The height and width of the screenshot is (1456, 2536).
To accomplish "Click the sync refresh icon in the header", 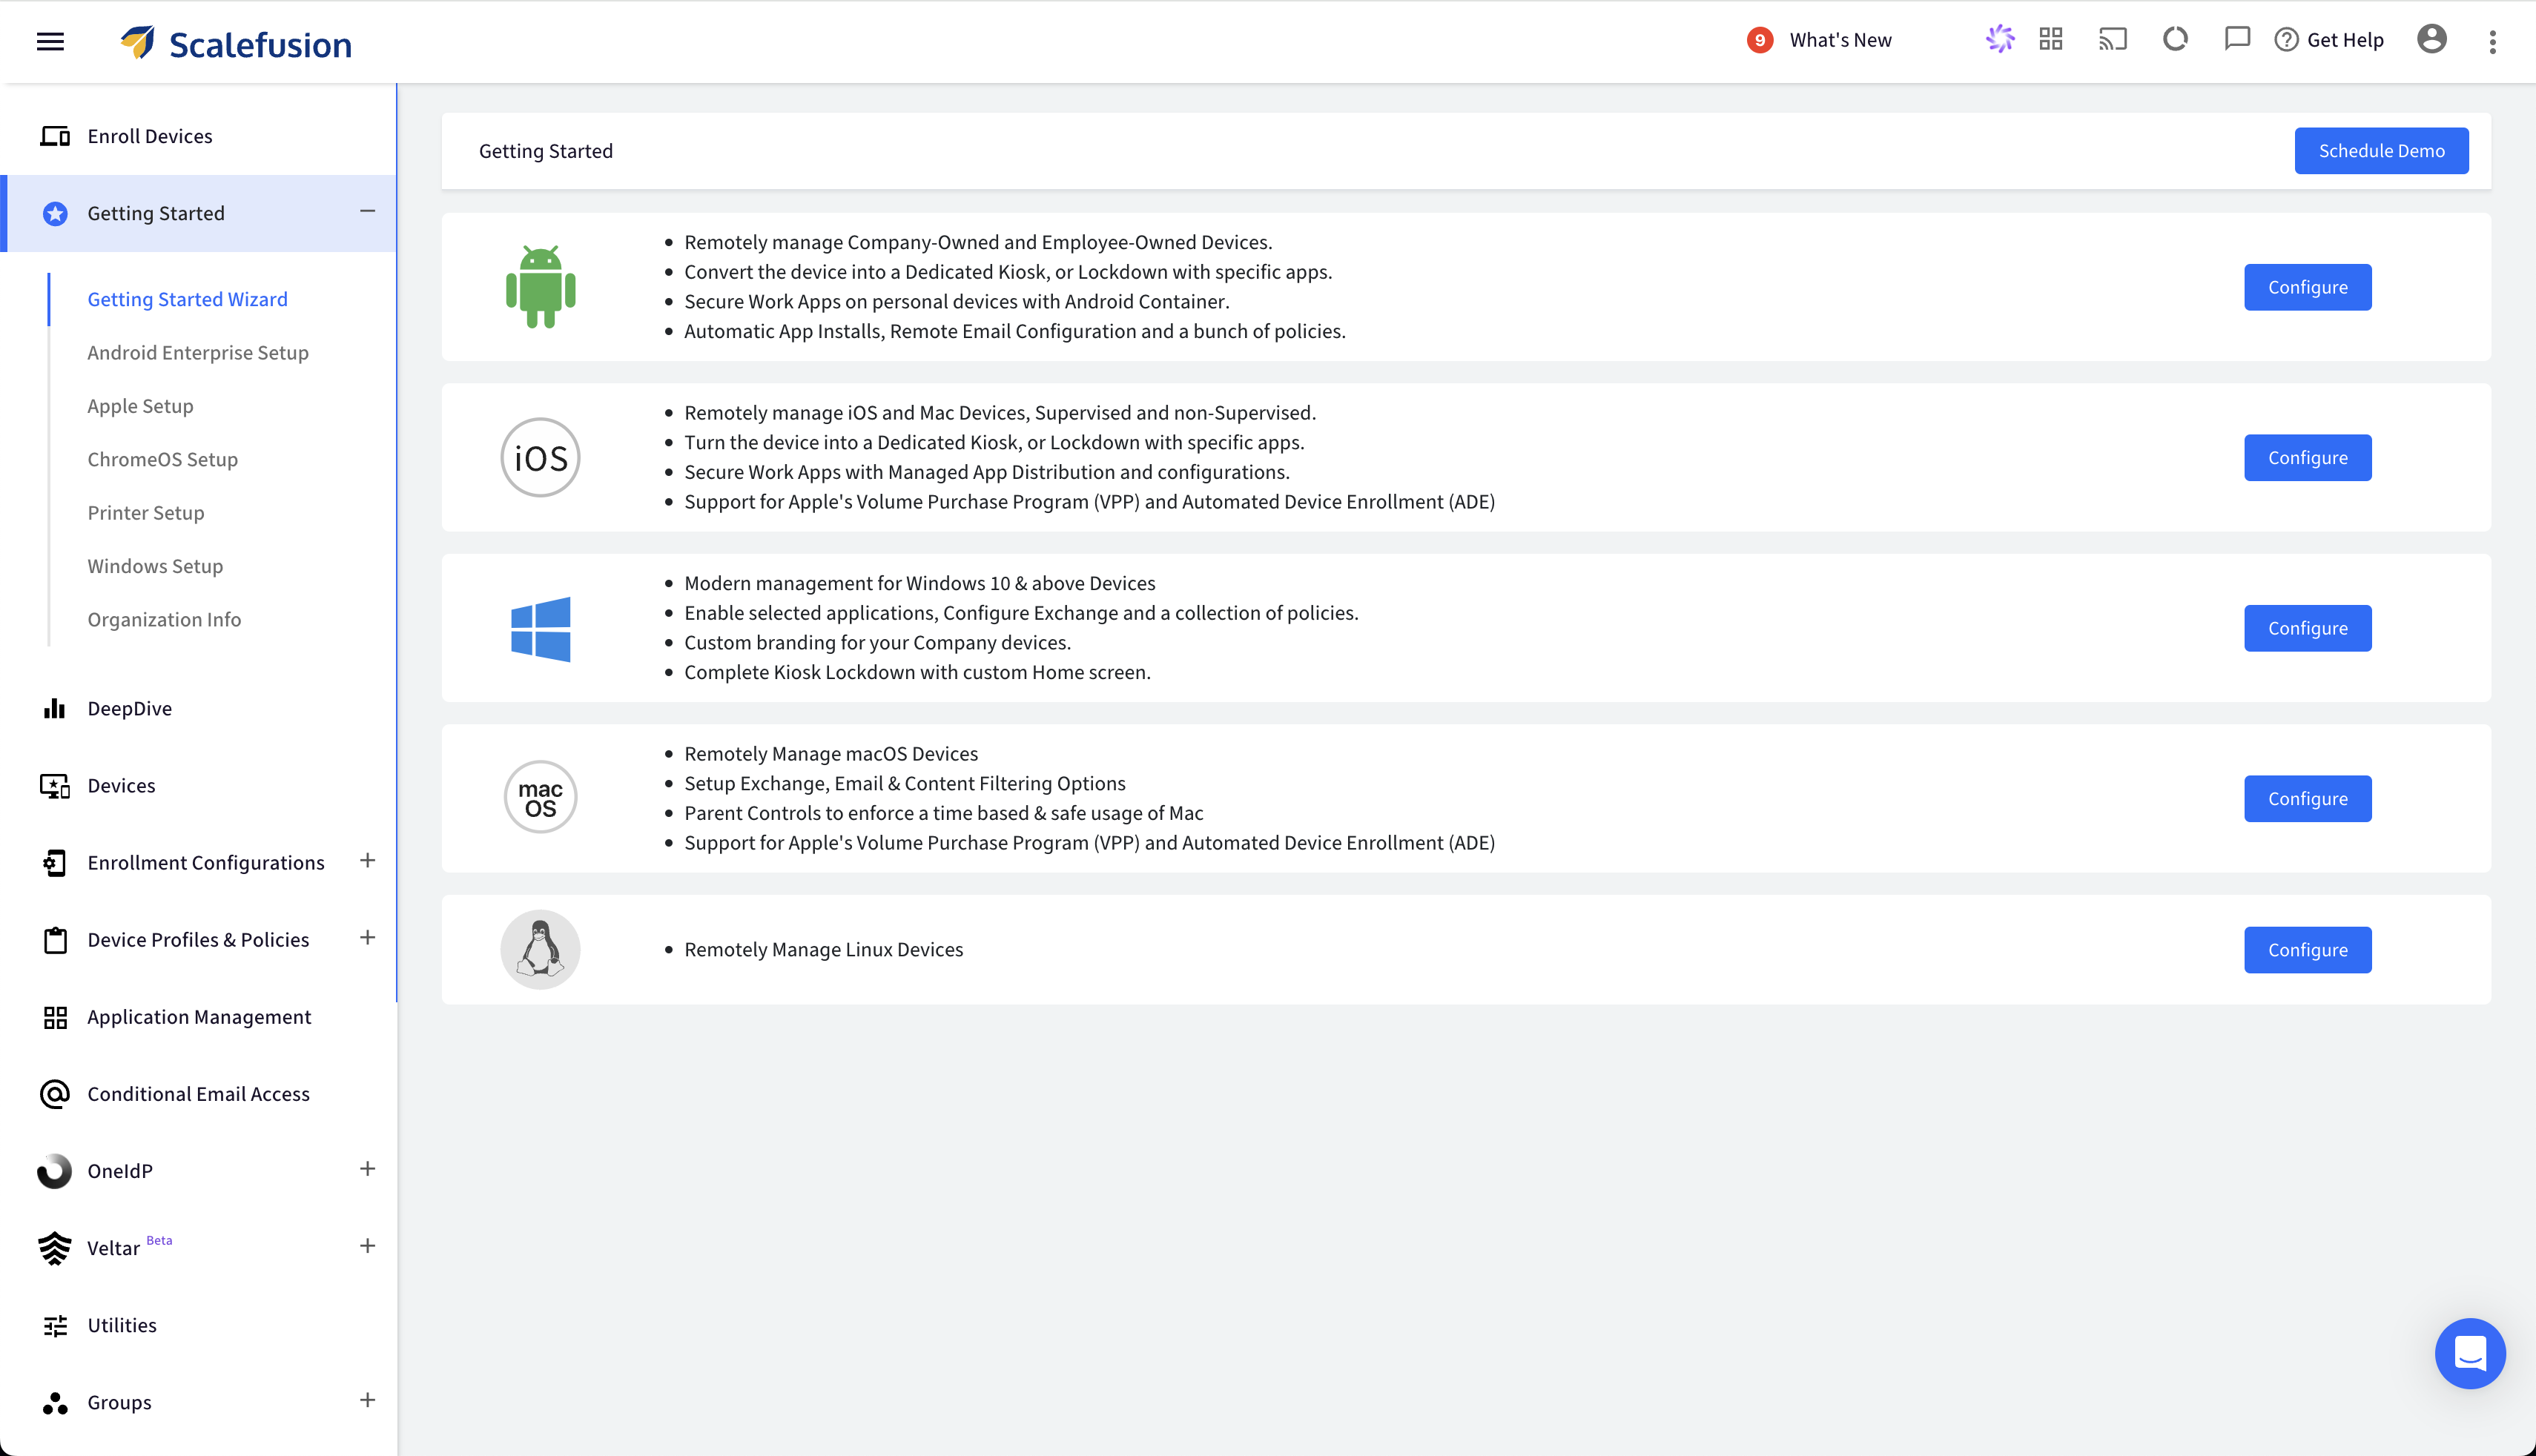I will click(2176, 39).
